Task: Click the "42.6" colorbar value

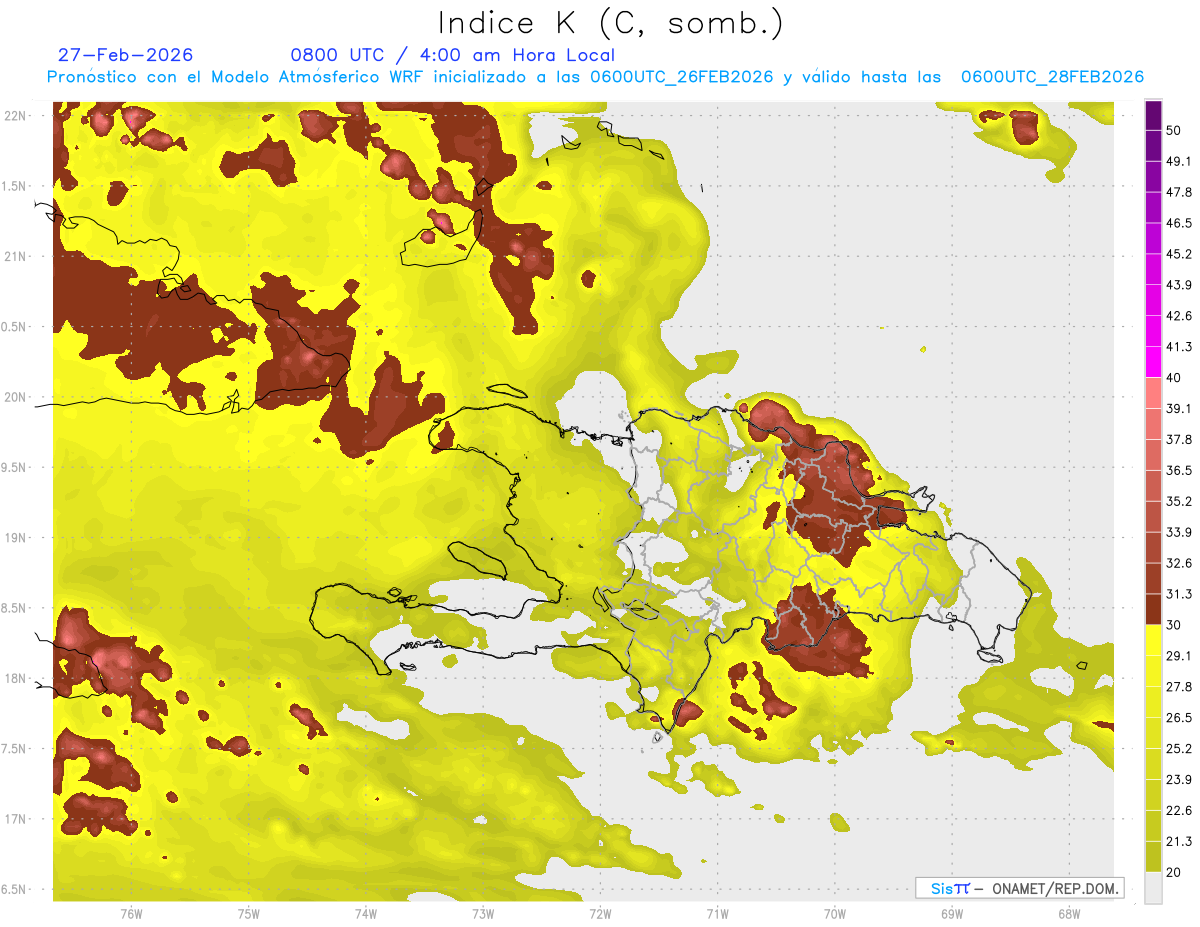Action: pos(1179,316)
